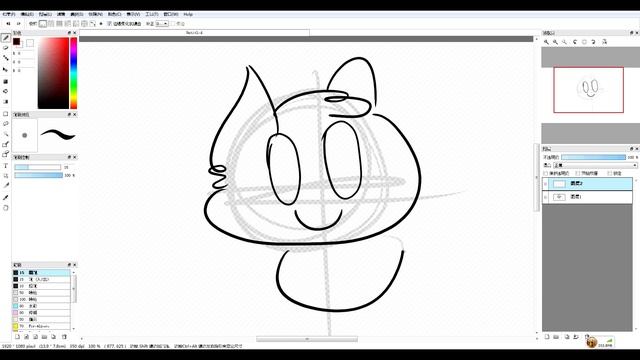Viewport: 640px width, 360px height.
Task: Add a new brush in Brush panel
Action: click(17, 337)
